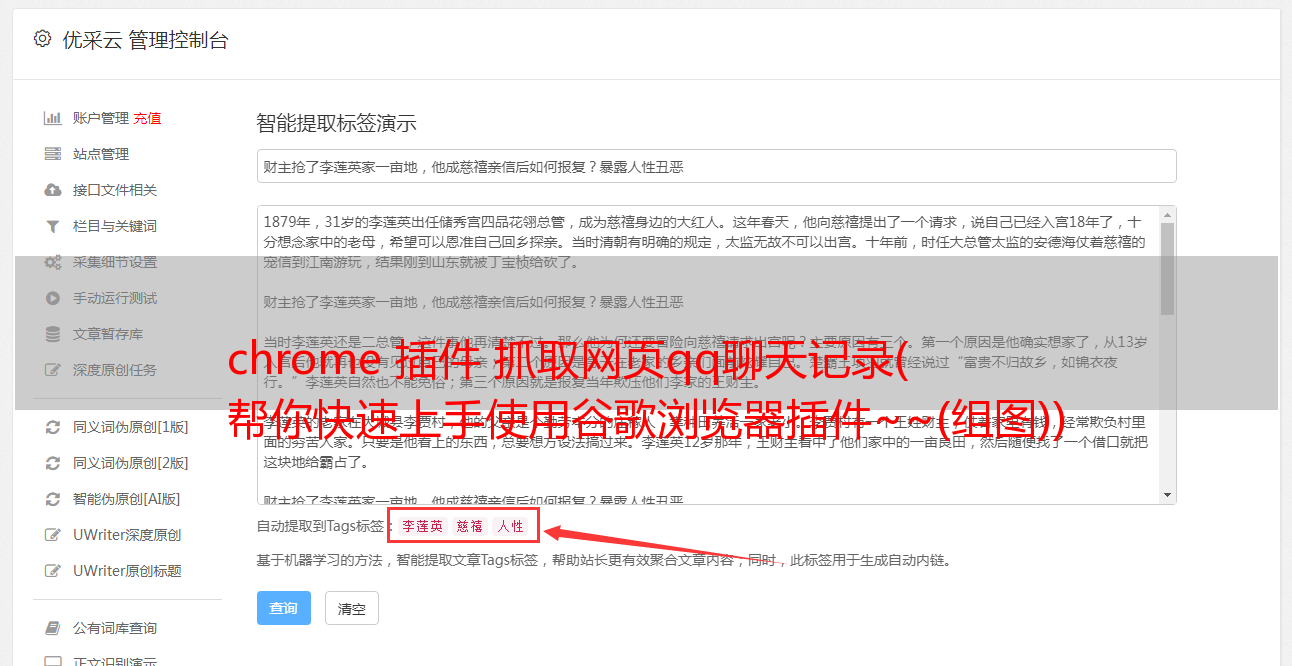
Task: Click the scrollbar up arrow of text area
Action: click(x=1168, y=214)
